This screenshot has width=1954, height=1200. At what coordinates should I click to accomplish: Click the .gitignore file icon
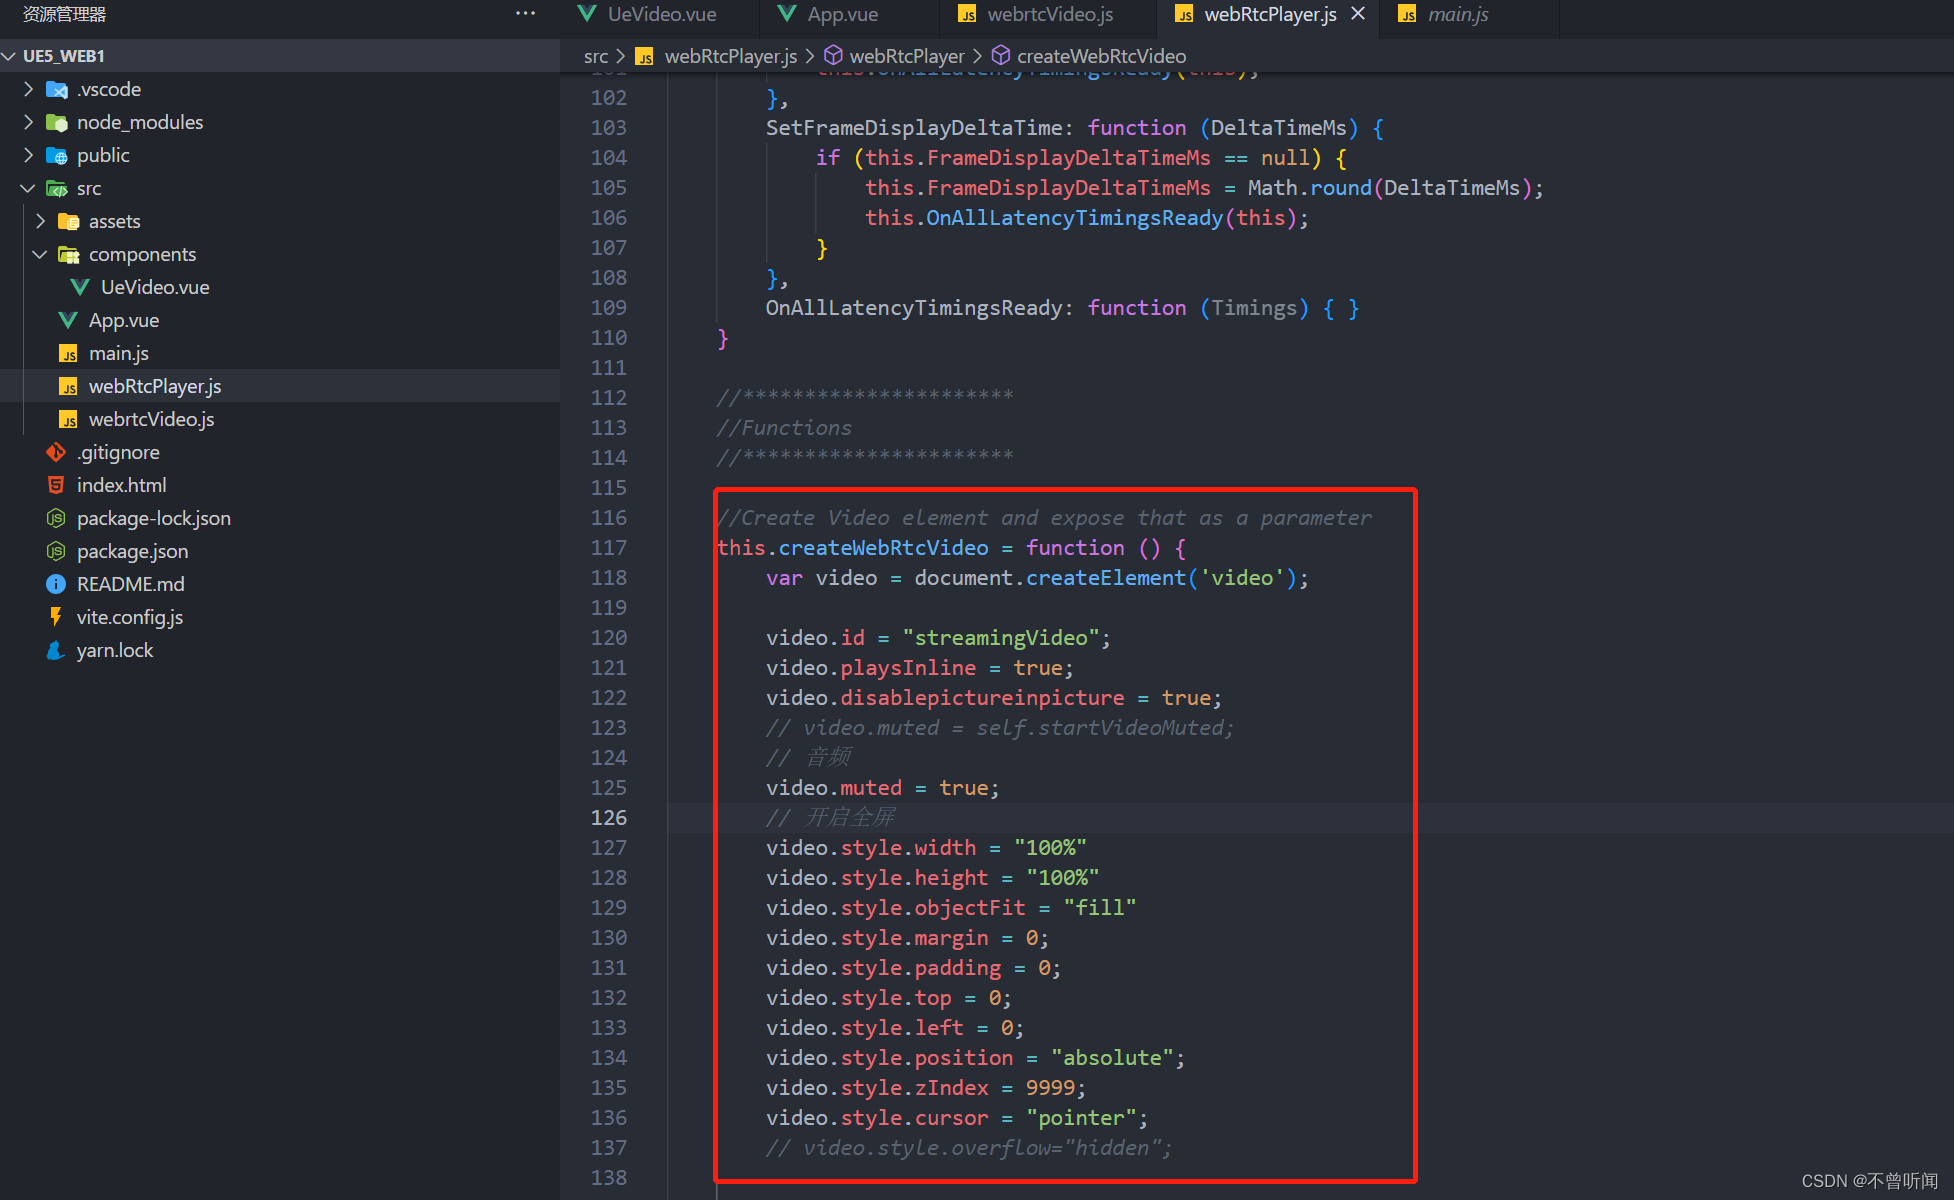[x=56, y=452]
